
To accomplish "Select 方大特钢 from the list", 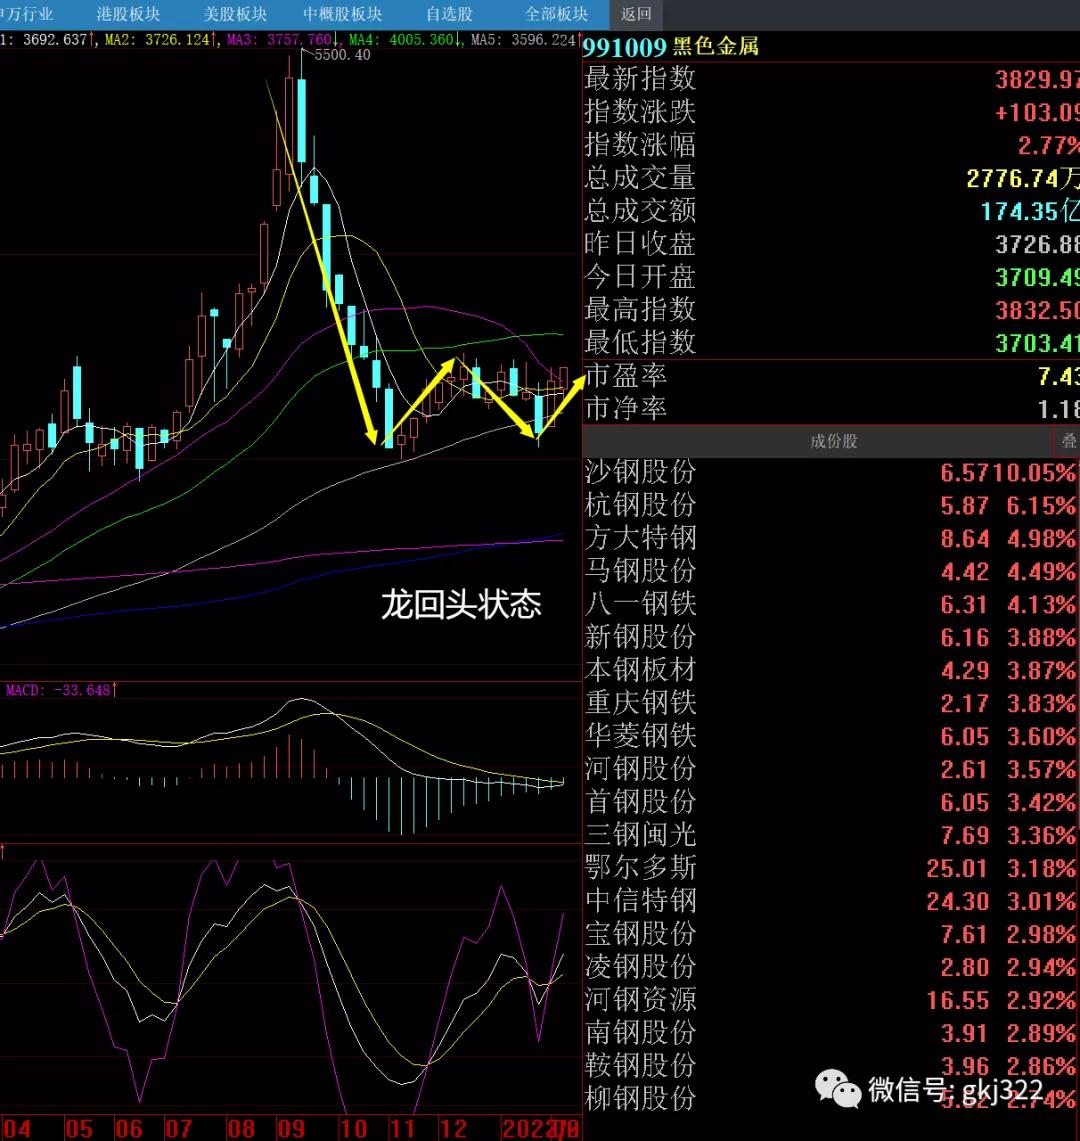I will (640, 538).
